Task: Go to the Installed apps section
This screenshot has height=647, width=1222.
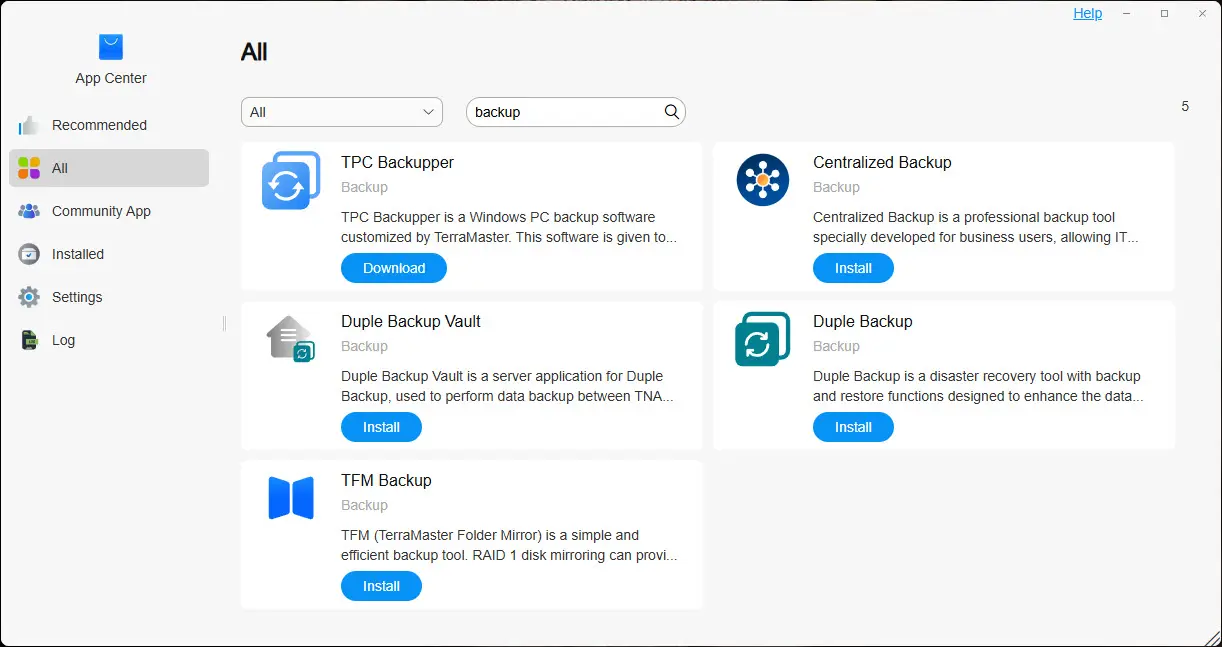Action: point(78,254)
